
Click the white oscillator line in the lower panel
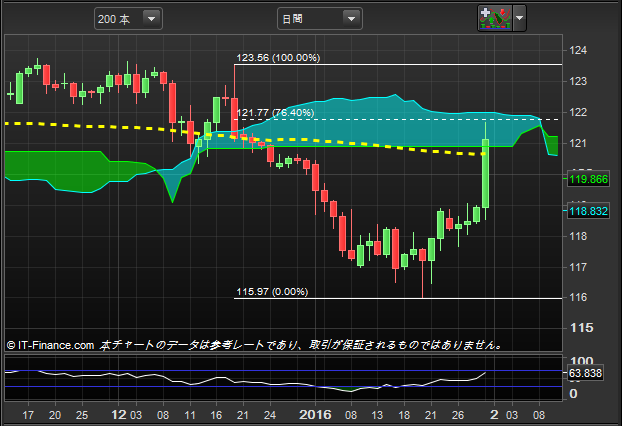point(245,382)
